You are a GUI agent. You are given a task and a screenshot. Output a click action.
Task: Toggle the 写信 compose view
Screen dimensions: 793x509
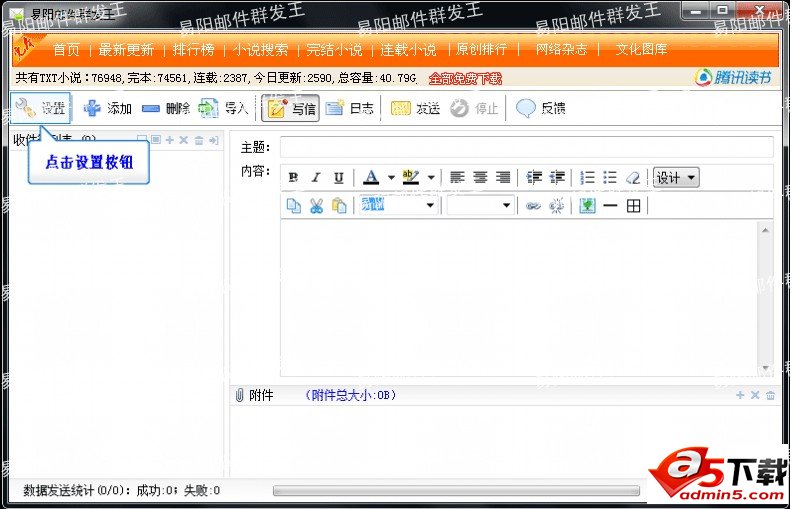coord(290,108)
